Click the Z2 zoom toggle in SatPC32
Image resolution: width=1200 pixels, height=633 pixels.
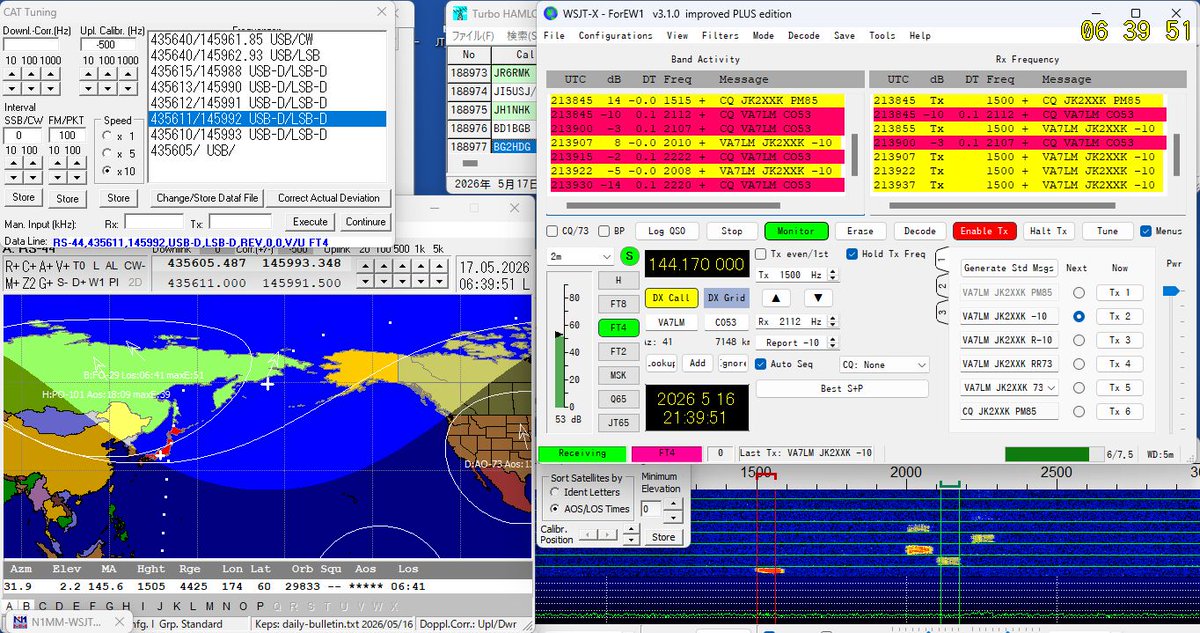pos(29,283)
